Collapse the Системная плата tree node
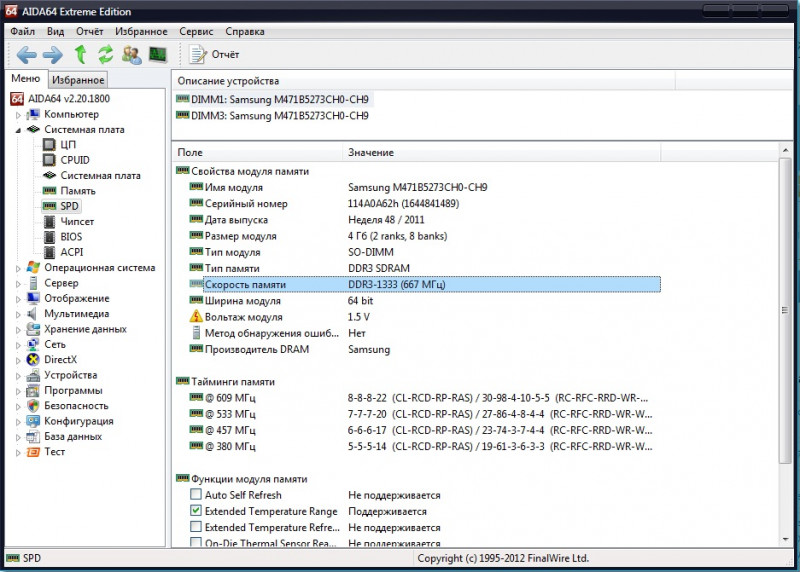This screenshot has width=800, height=572. 18,130
